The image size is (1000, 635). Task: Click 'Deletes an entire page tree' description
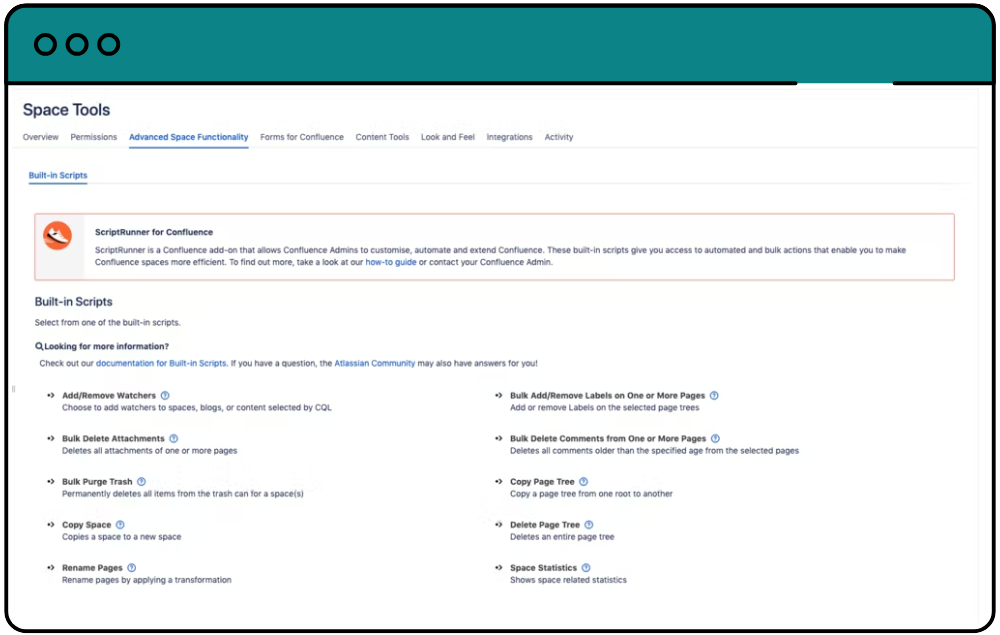pos(562,537)
